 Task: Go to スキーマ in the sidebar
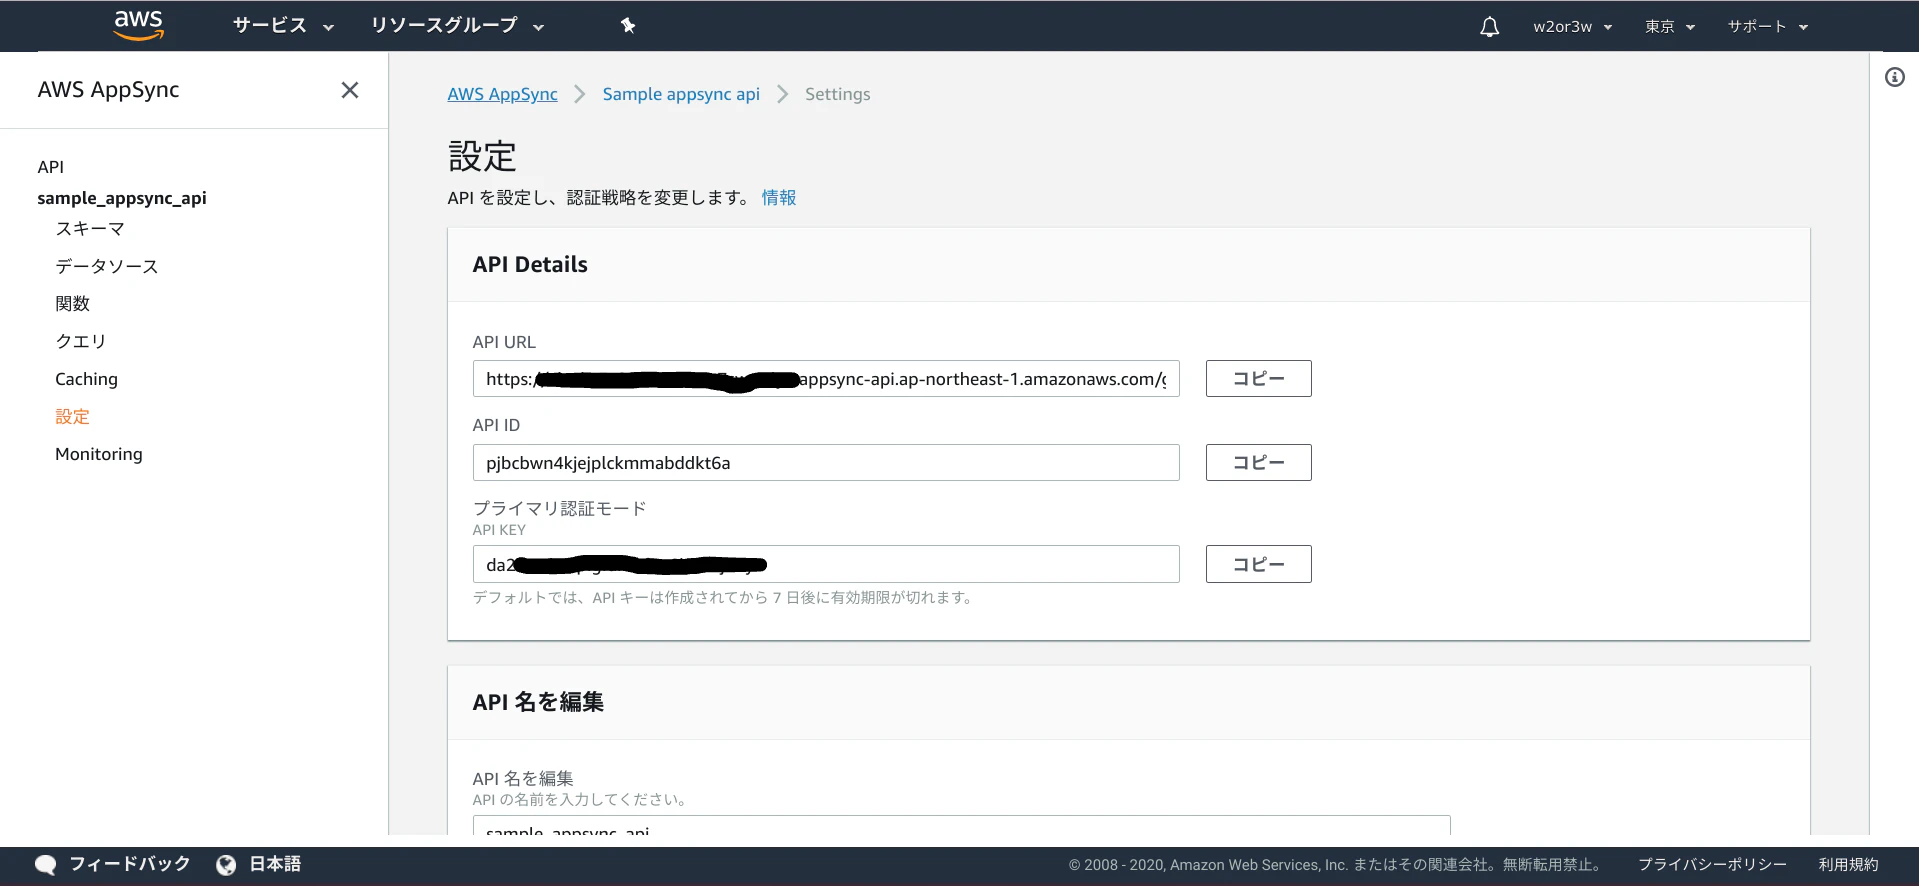click(x=90, y=229)
